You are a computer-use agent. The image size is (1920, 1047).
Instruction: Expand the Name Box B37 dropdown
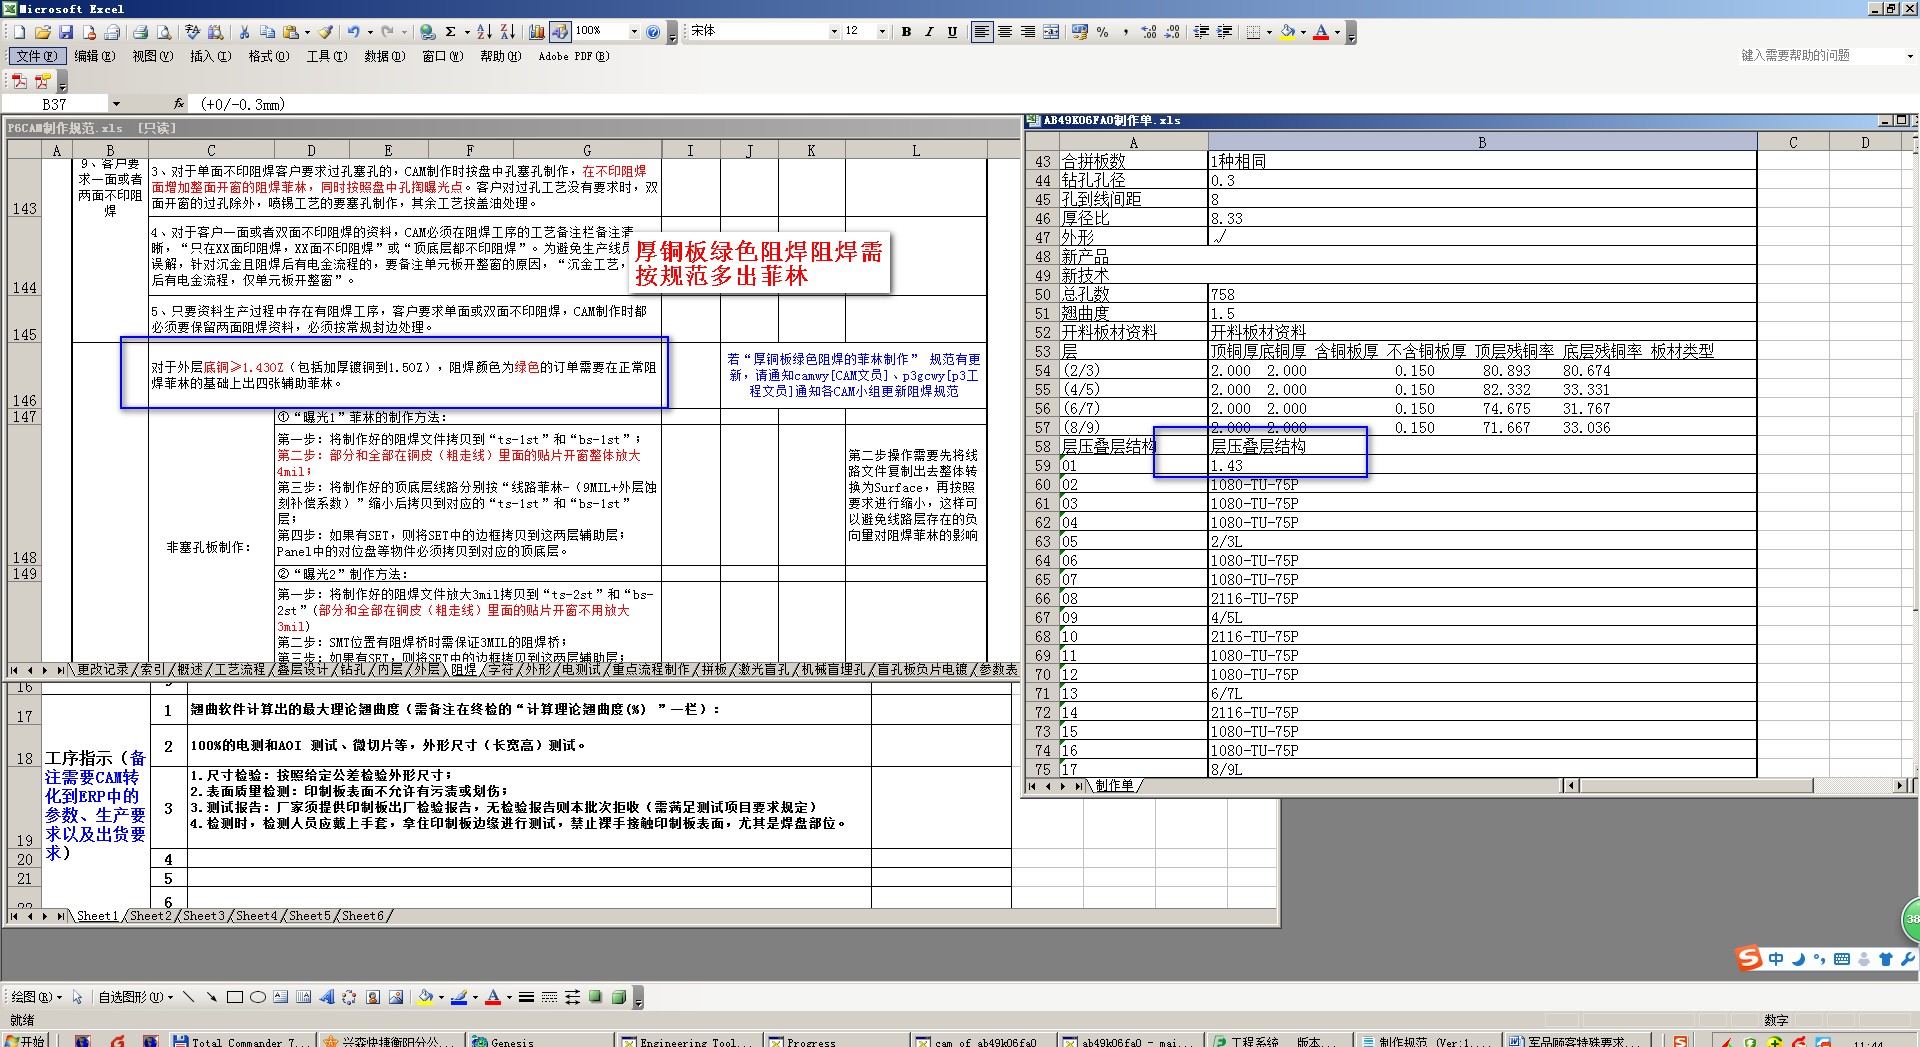pyautogui.click(x=116, y=104)
